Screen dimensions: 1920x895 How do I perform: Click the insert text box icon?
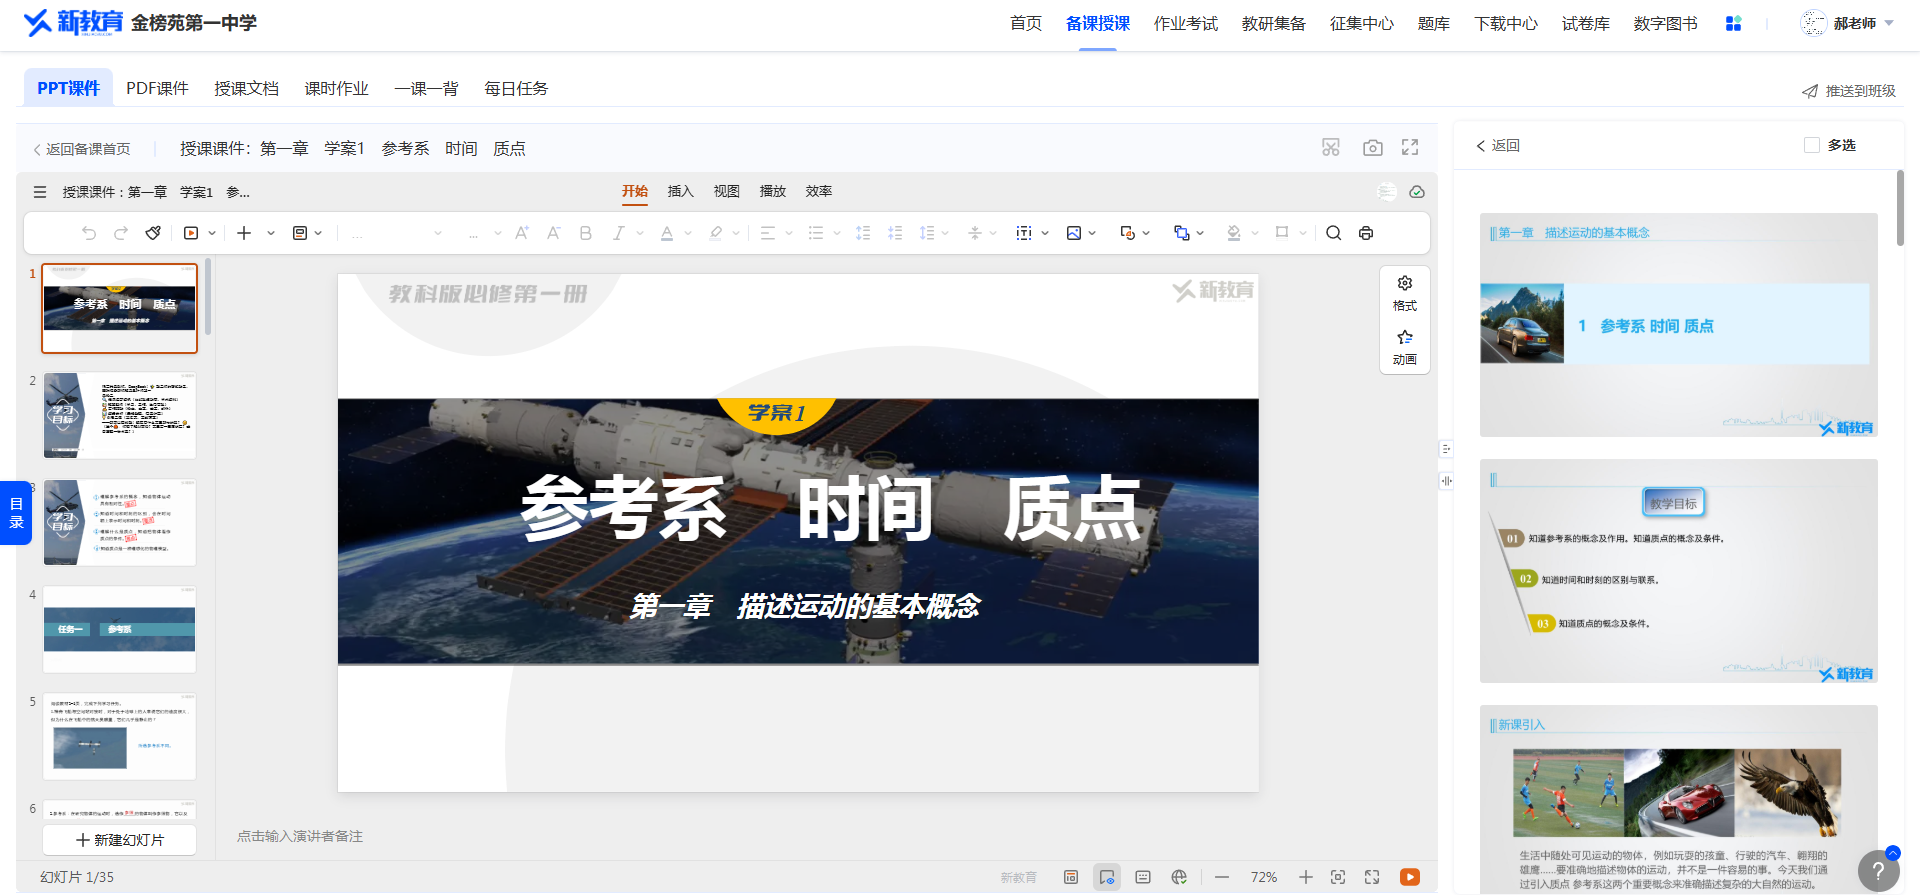[x=1024, y=233]
